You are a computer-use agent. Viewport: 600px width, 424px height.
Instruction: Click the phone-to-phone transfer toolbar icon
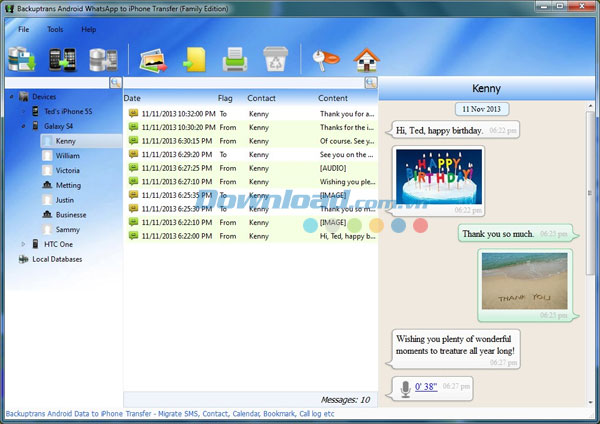[x=62, y=60]
